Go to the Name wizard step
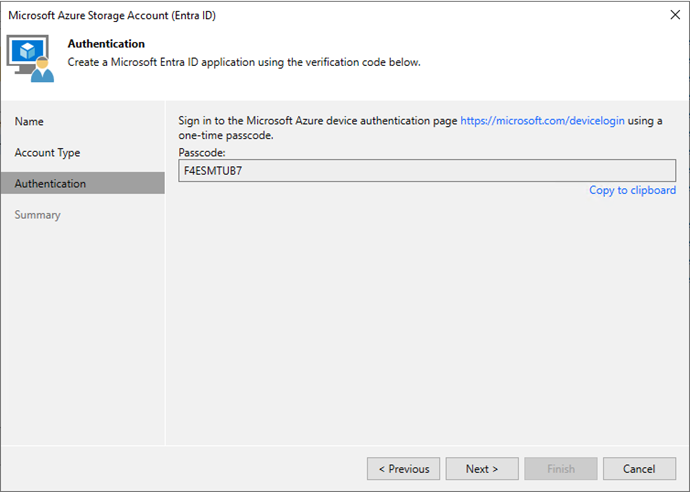This screenshot has height=492, width=690. coord(29,121)
